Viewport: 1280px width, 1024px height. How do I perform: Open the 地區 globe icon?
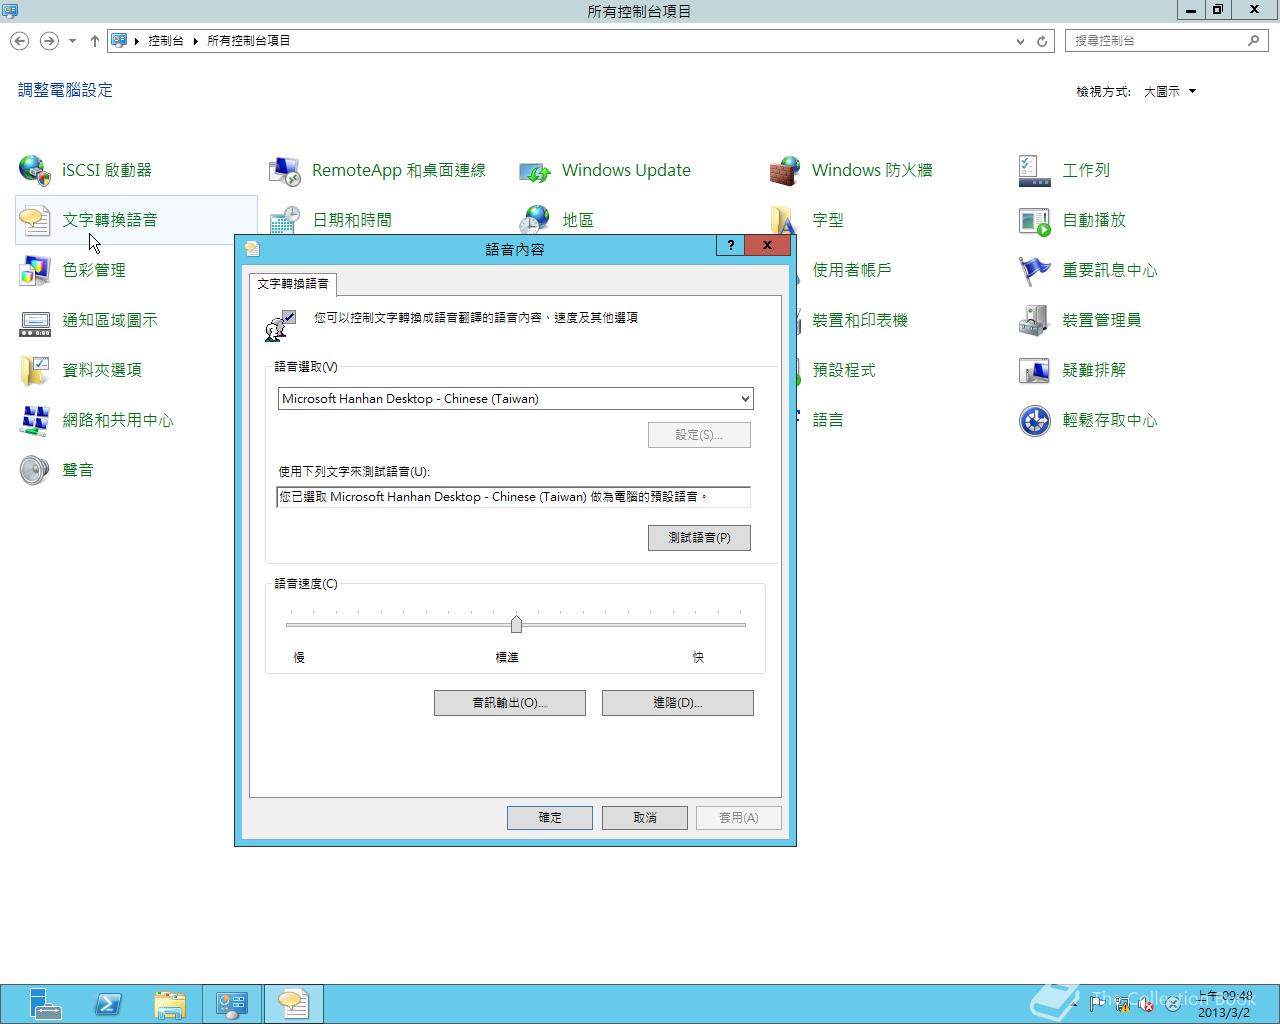pyautogui.click(x=535, y=219)
